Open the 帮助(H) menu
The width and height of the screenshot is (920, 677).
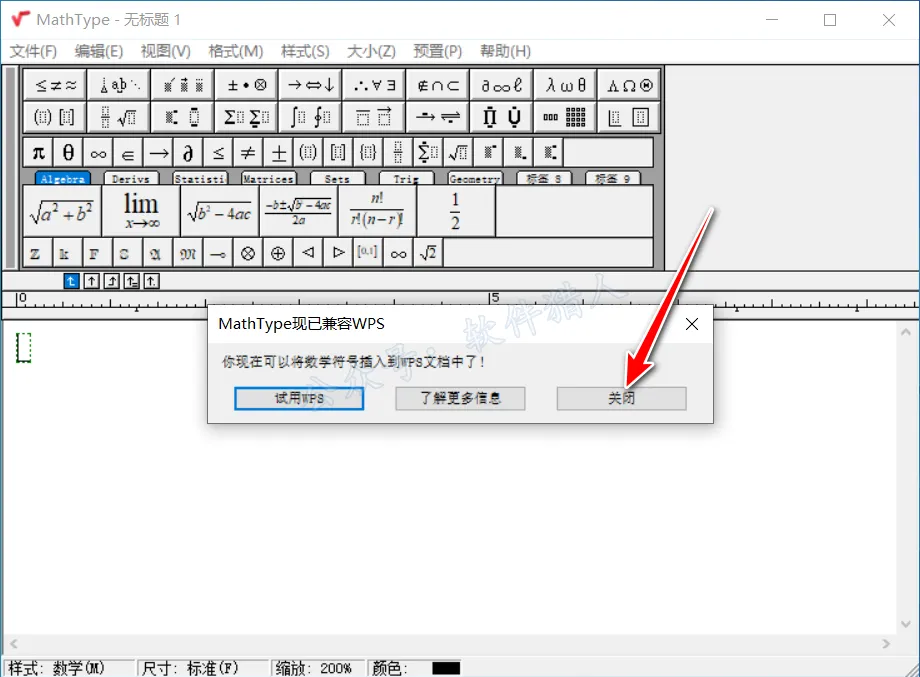coord(505,52)
